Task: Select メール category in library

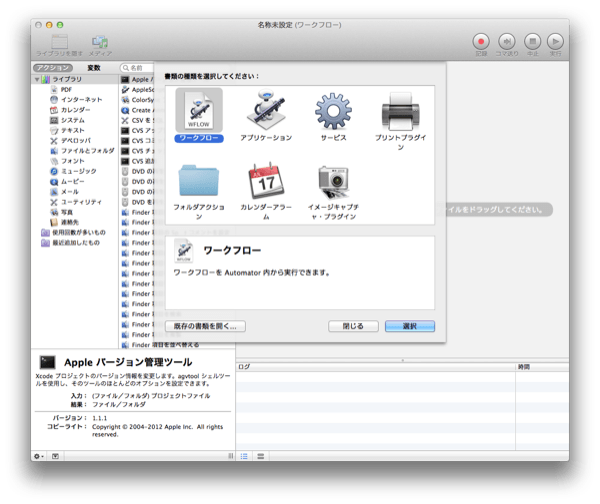Action: [x=70, y=191]
